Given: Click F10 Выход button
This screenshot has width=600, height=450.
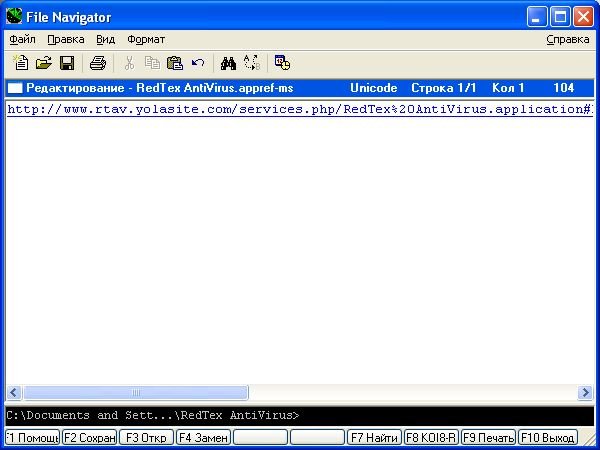Looking at the screenshot, I should [548, 437].
